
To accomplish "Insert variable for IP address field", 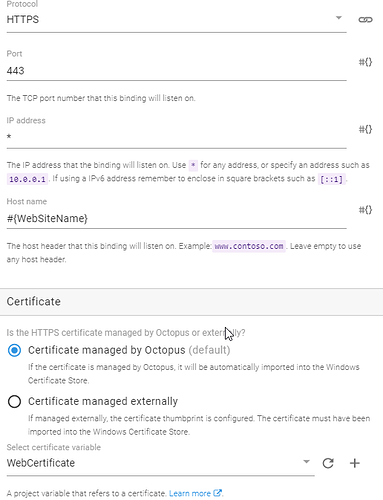I will pos(365,129).
